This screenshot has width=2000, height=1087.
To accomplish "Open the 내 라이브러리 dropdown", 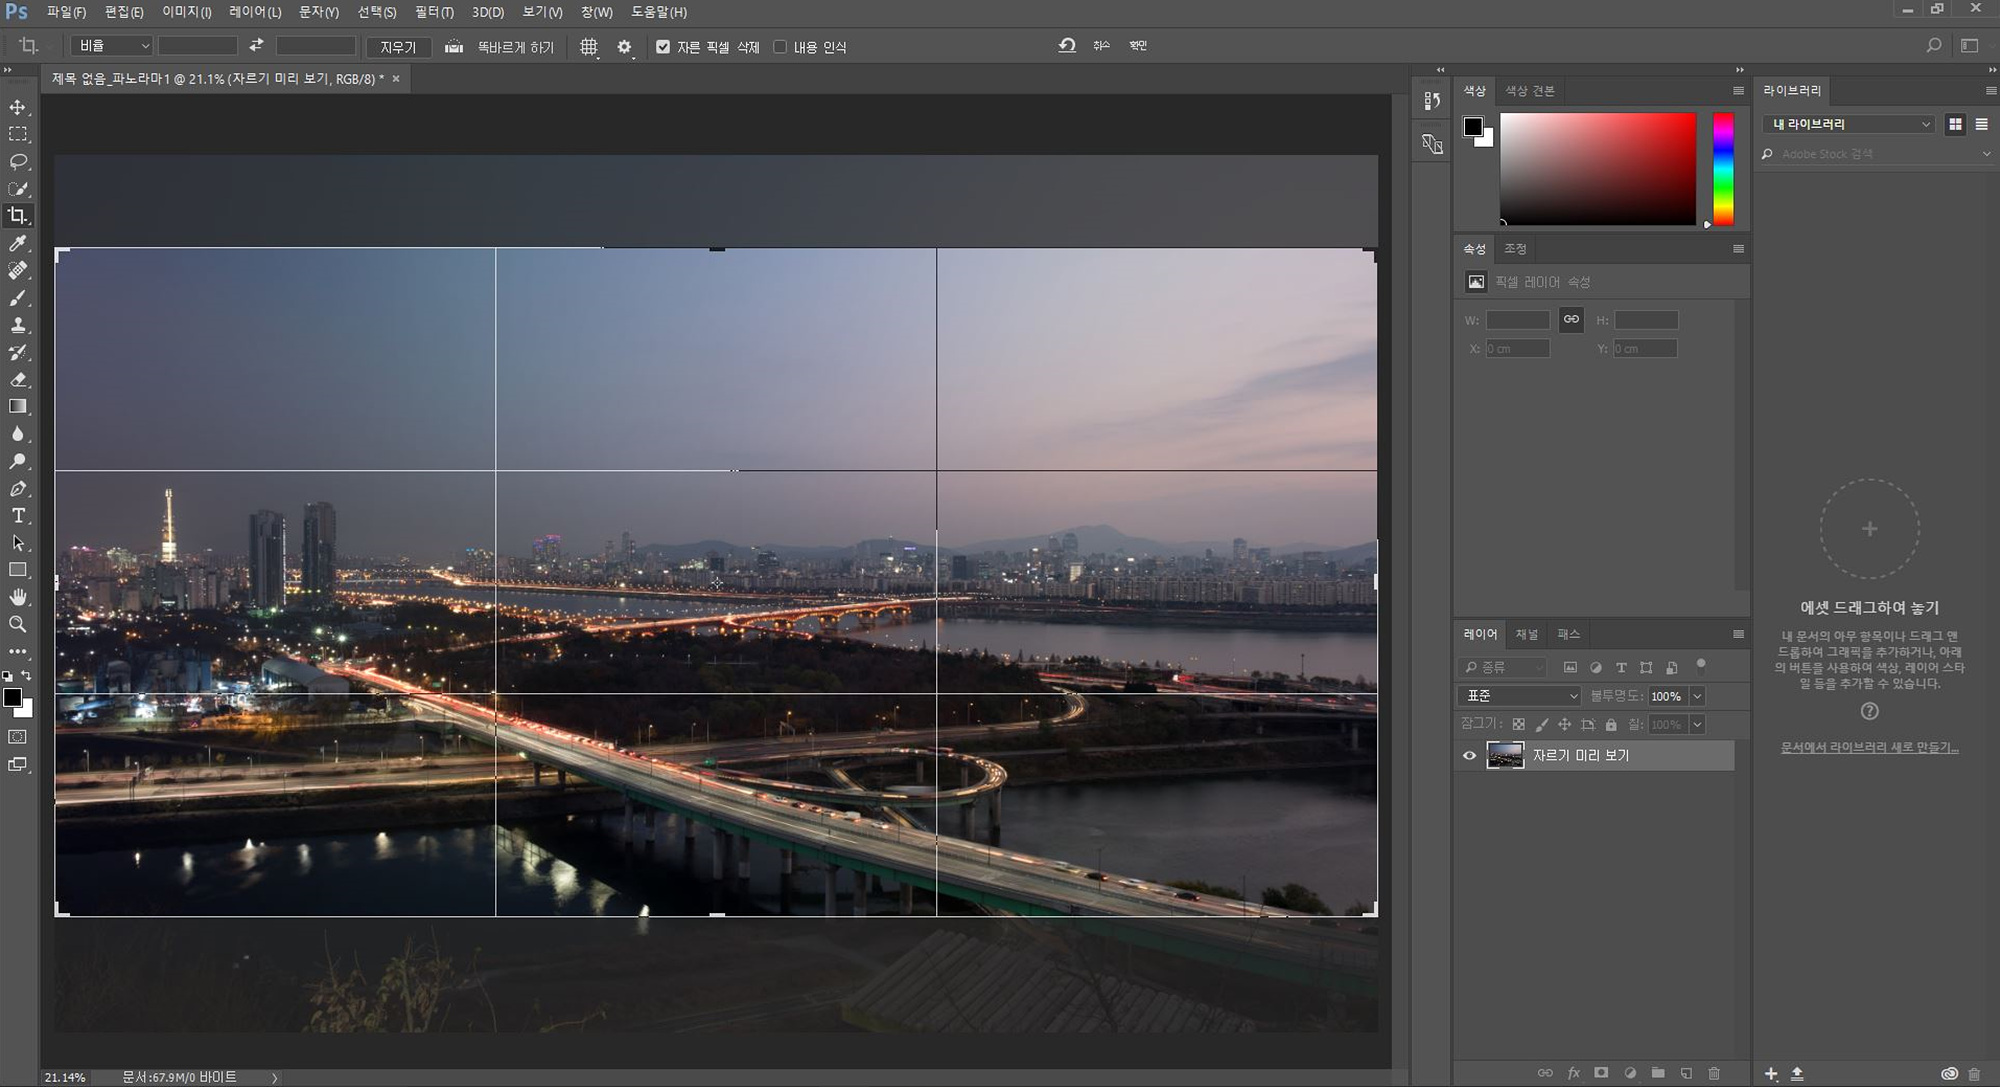I will pyautogui.click(x=1850, y=124).
